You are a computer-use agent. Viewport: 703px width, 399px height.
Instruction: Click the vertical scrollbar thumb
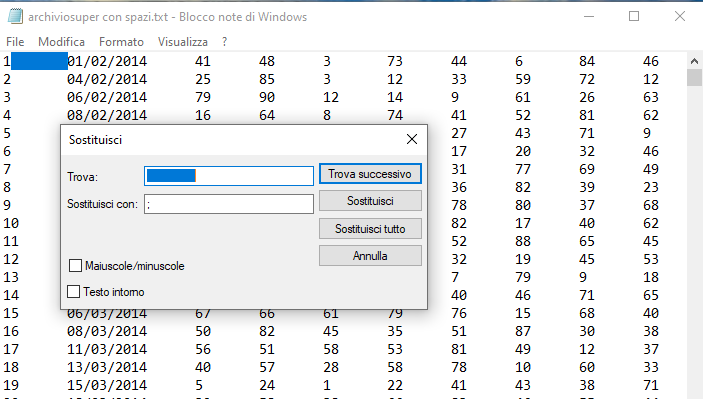pyautogui.click(x=694, y=77)
